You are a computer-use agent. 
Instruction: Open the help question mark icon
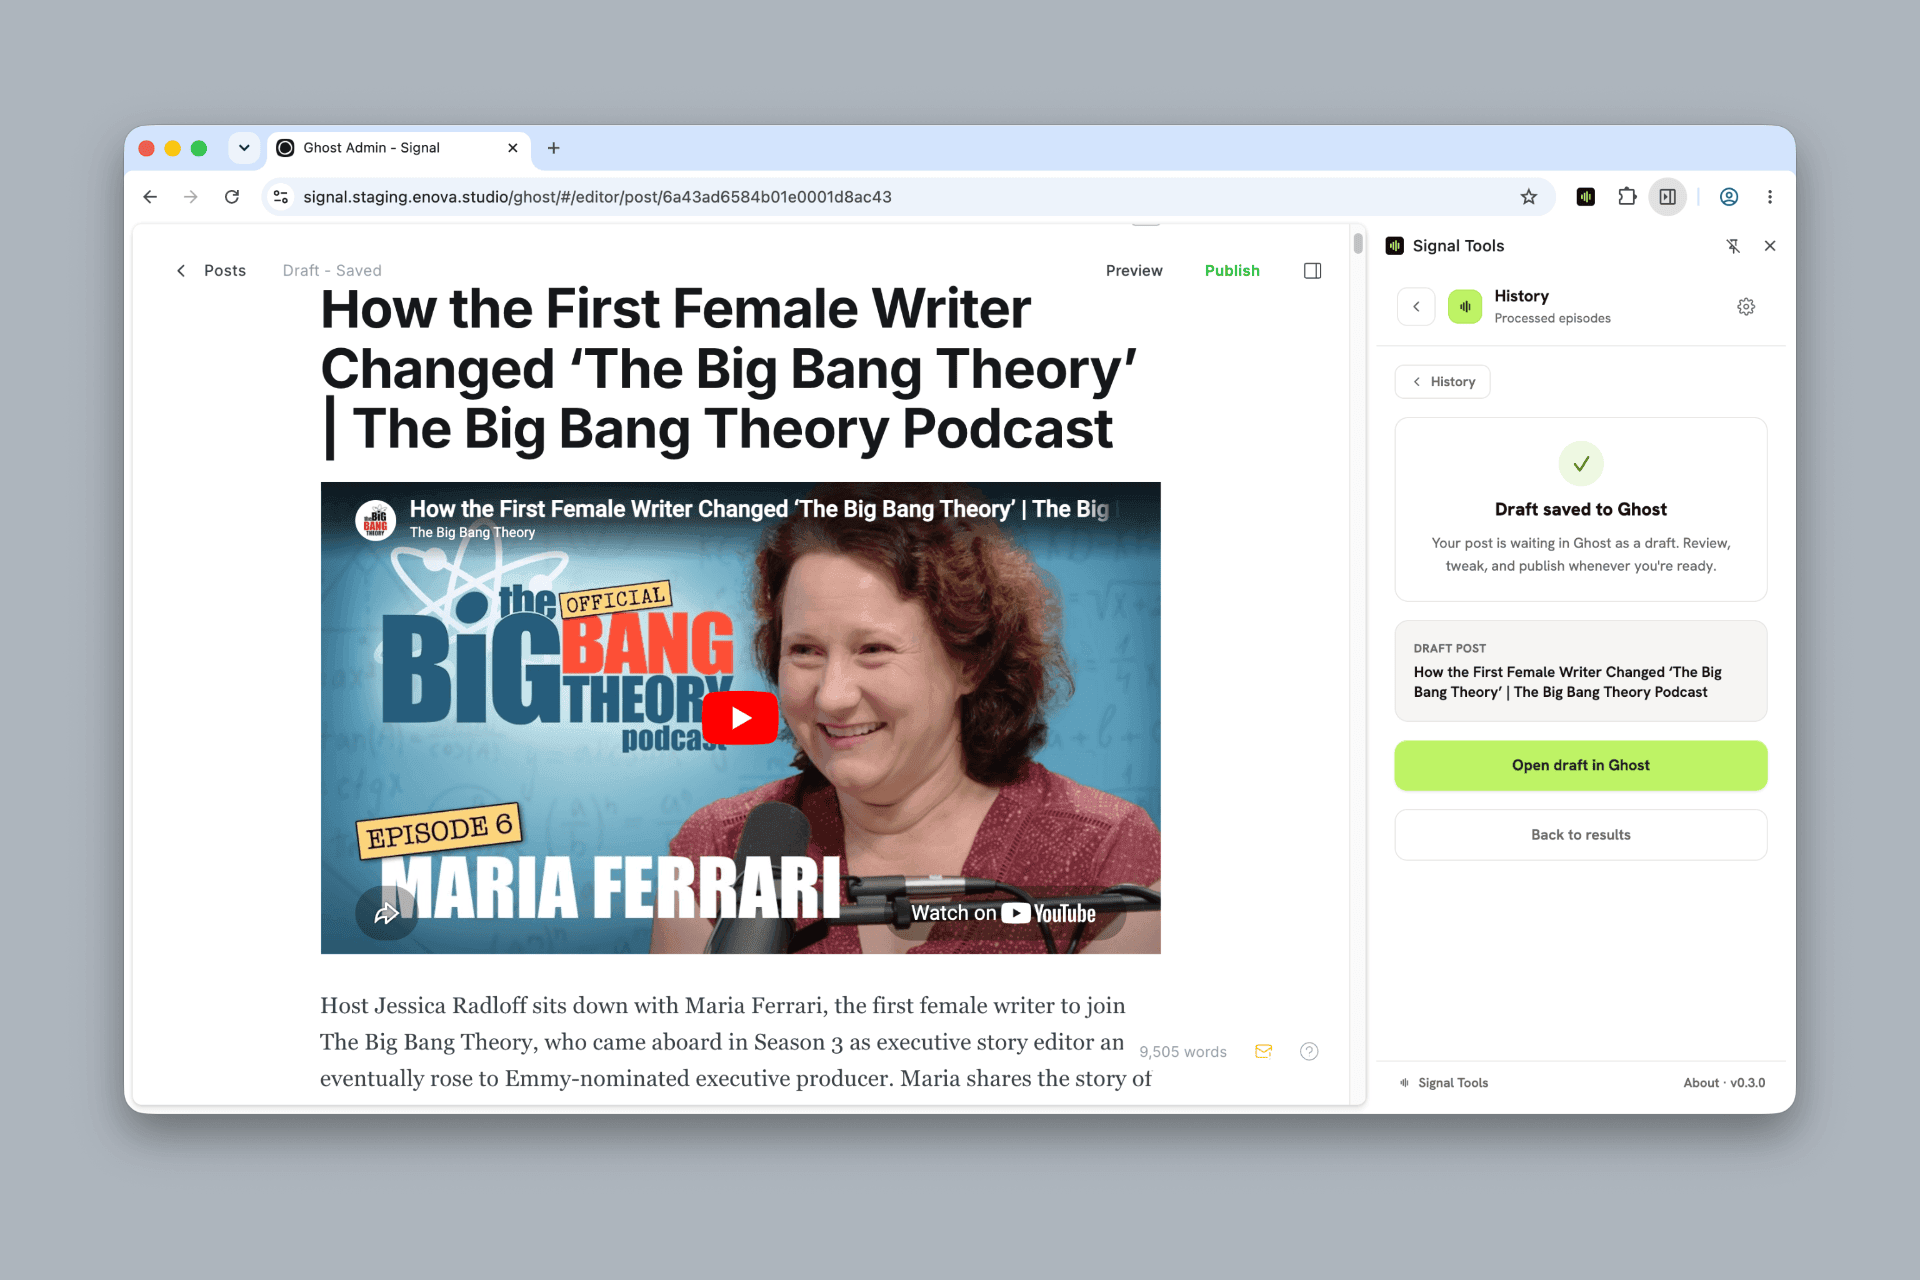[1309, 1051]
